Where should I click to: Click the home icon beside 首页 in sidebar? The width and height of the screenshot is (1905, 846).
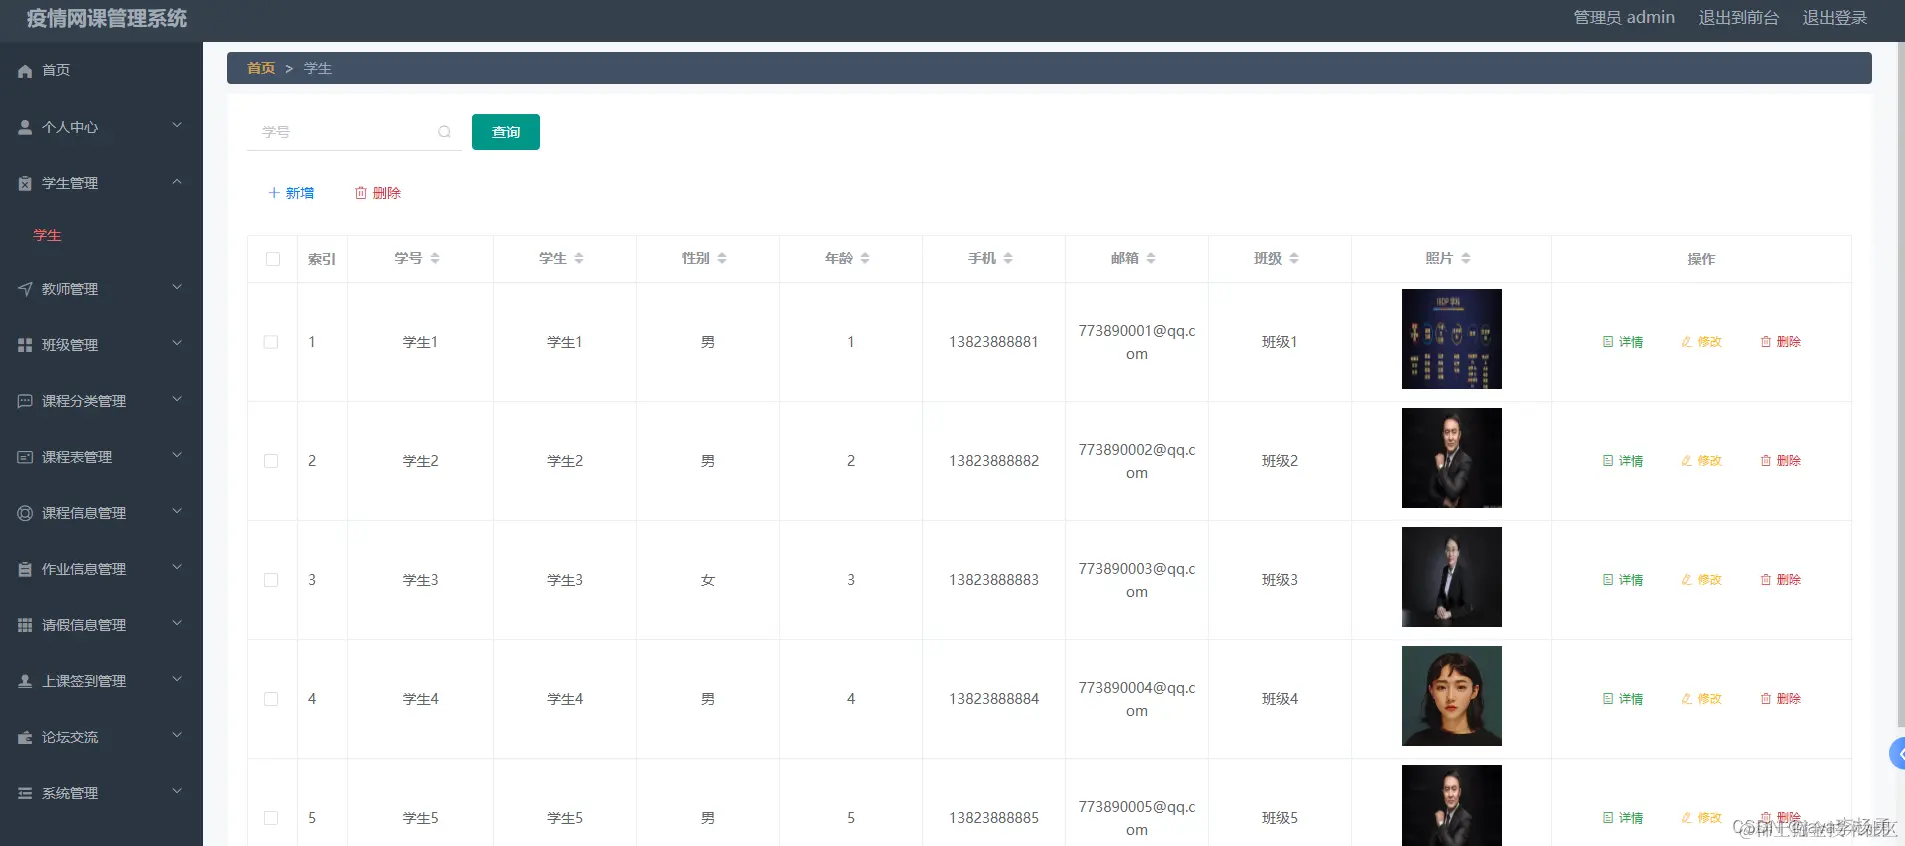[25, 71]
